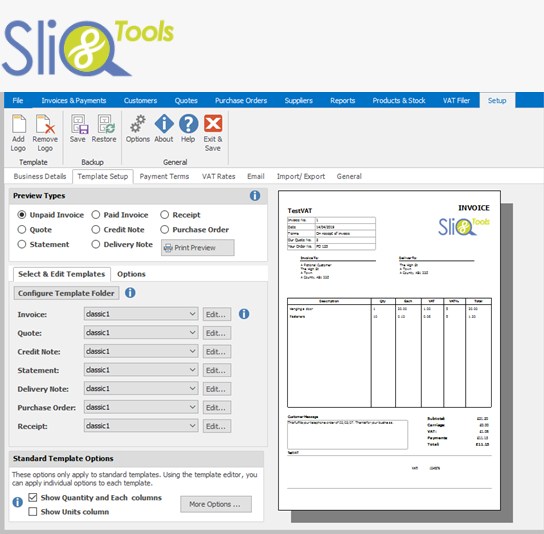Viewport: 544px width, 534px height.
Task: Click Edit button for Invoice template
Action: [x=217, y=314]
